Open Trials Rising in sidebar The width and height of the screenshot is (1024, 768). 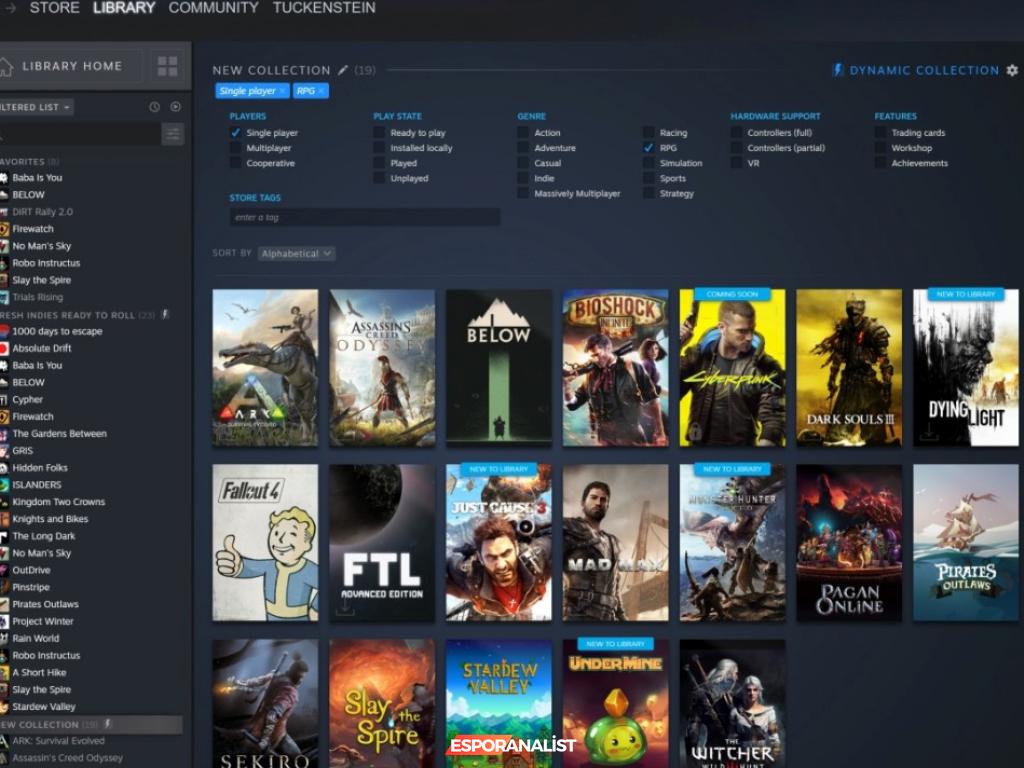37,297
